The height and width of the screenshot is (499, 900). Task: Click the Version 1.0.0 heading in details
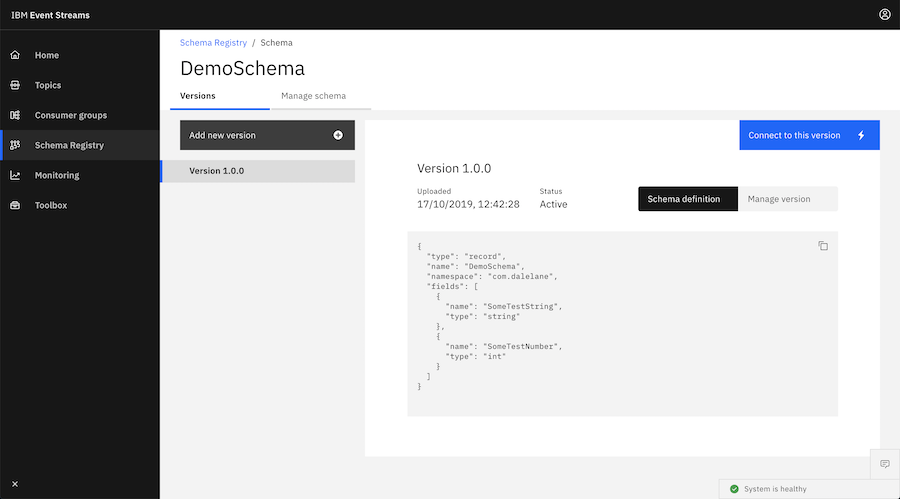pyautogui.click(x=454, y=168)
